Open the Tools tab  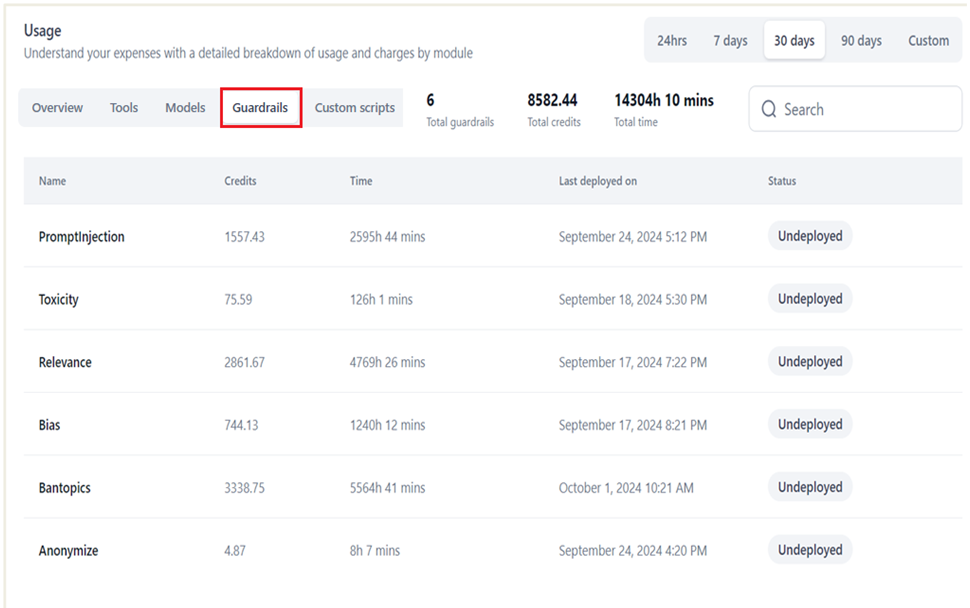pyautogui.click(x=124, y=108)
